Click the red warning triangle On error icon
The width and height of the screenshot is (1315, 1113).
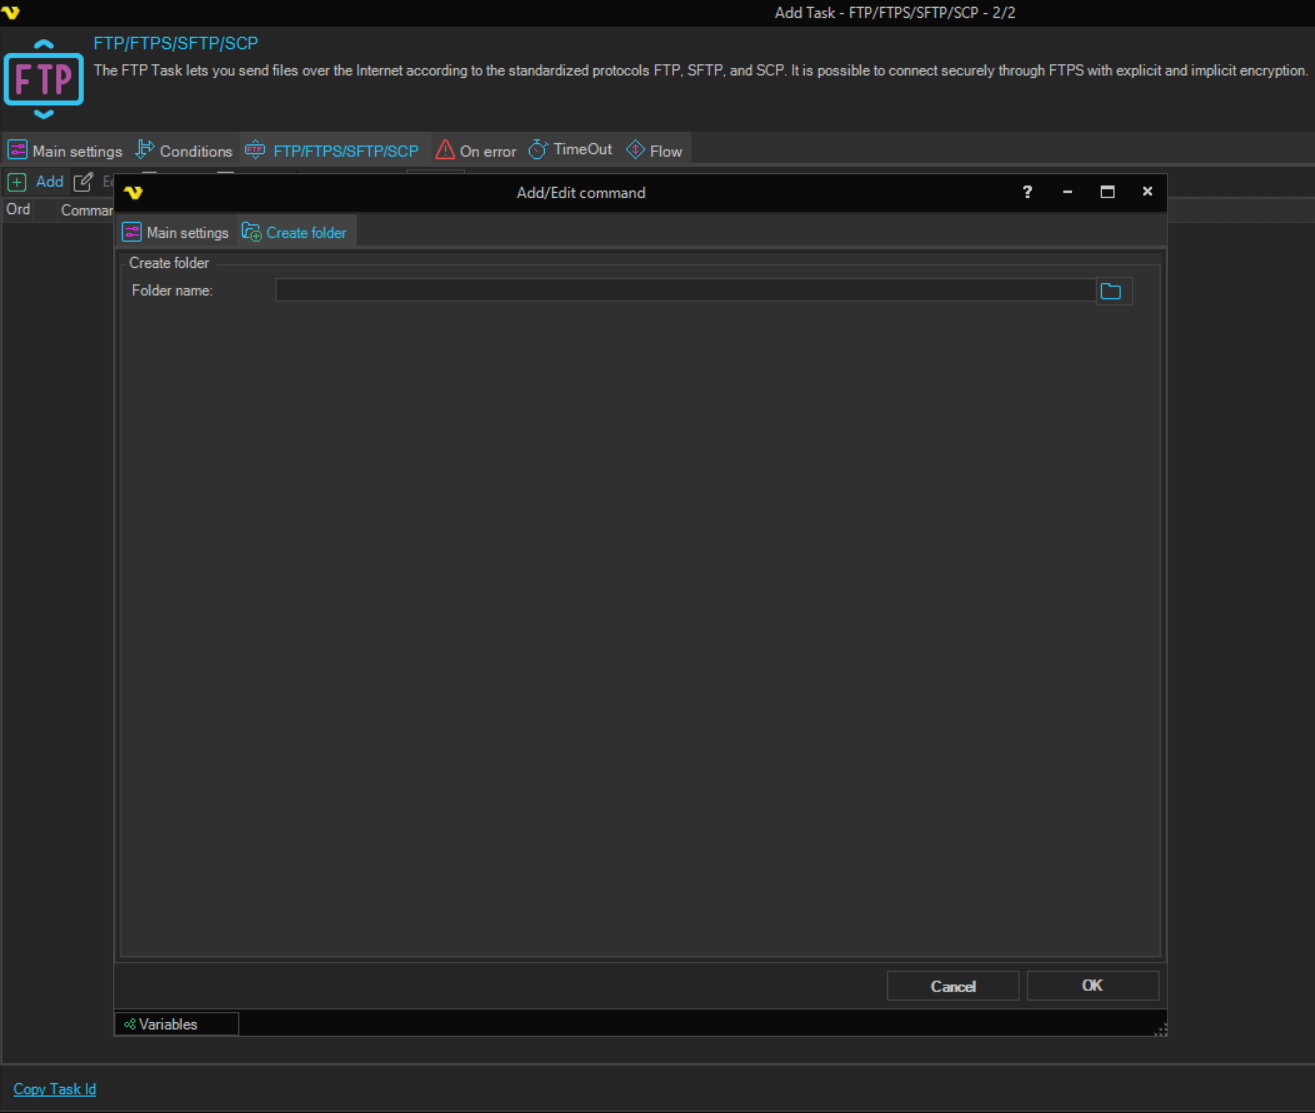(x=445, y=150)
